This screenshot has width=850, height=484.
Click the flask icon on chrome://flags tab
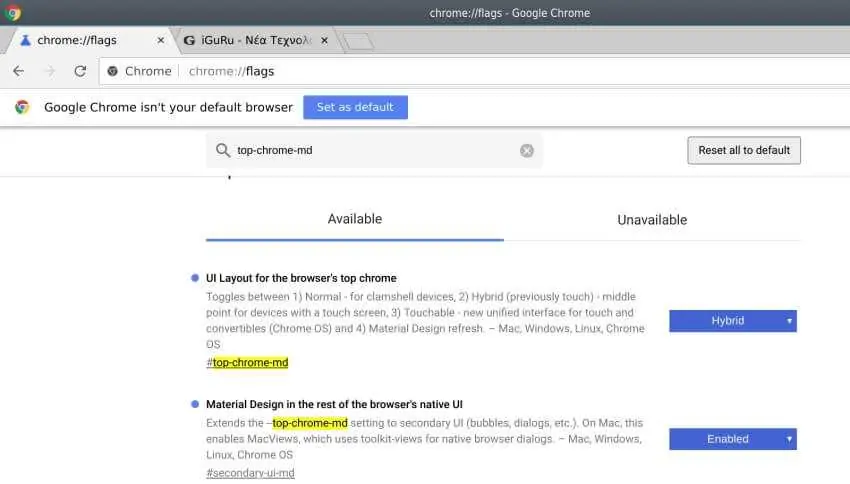[x=25, y=40]
